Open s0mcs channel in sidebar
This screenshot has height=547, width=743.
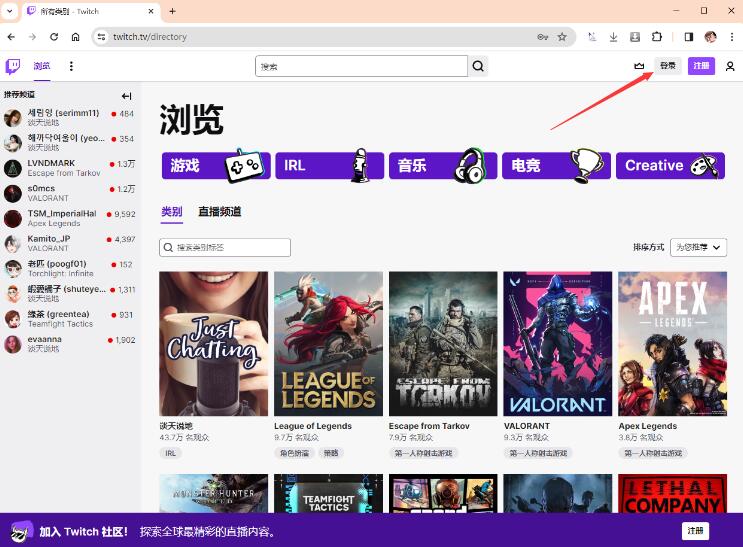click(69, 193)
